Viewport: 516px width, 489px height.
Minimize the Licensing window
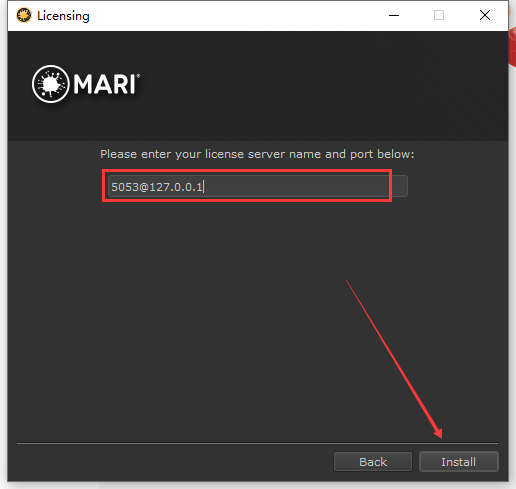394,15
